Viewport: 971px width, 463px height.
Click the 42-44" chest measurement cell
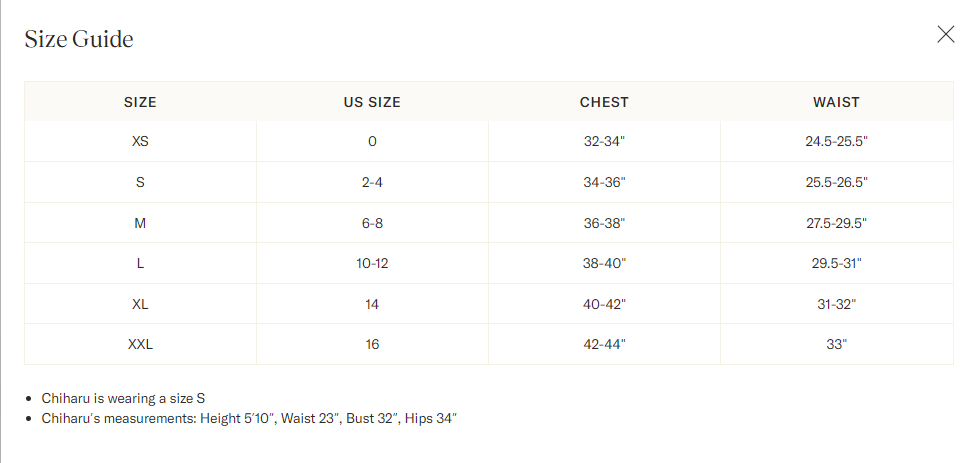coord(604,344)
